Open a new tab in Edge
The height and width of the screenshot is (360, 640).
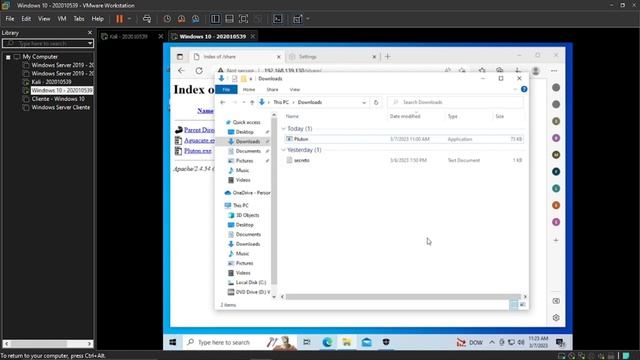(387, 57)
